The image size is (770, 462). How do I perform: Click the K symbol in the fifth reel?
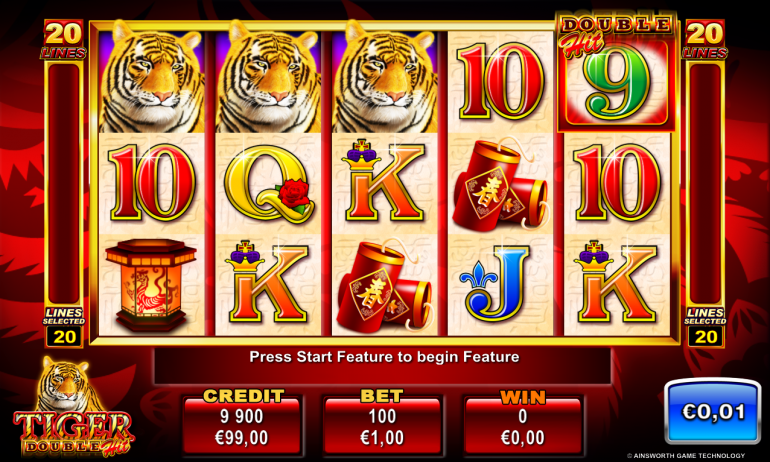pos(616,282)
